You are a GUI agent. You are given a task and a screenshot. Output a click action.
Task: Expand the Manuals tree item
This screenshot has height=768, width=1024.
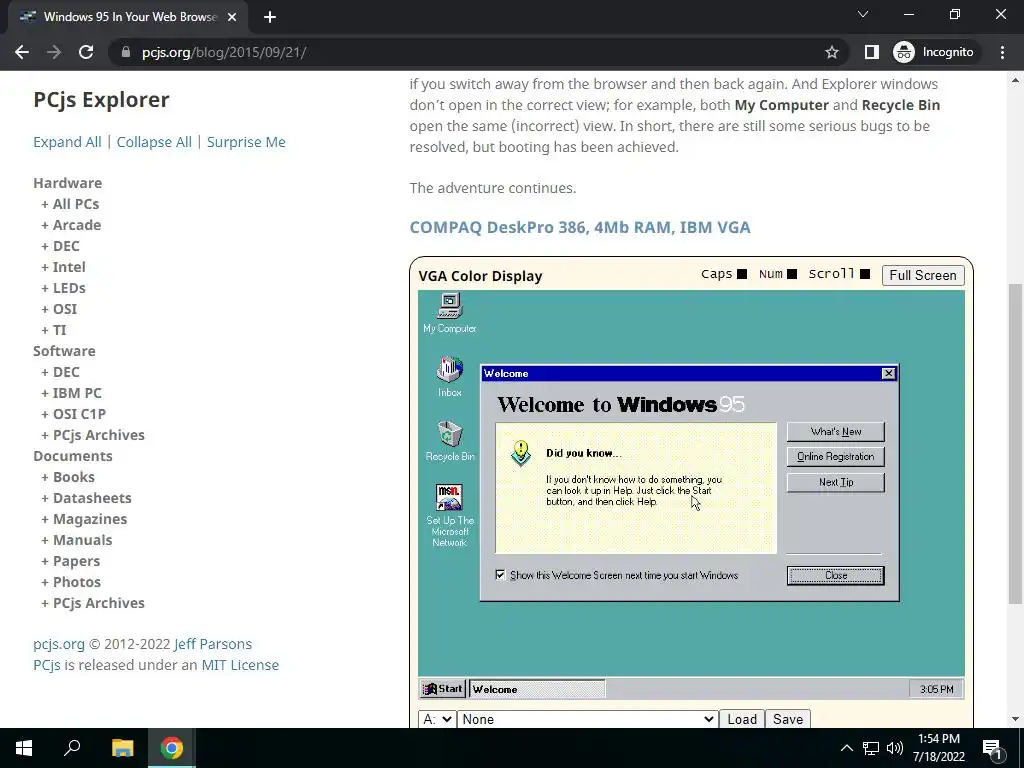(77, 540)
